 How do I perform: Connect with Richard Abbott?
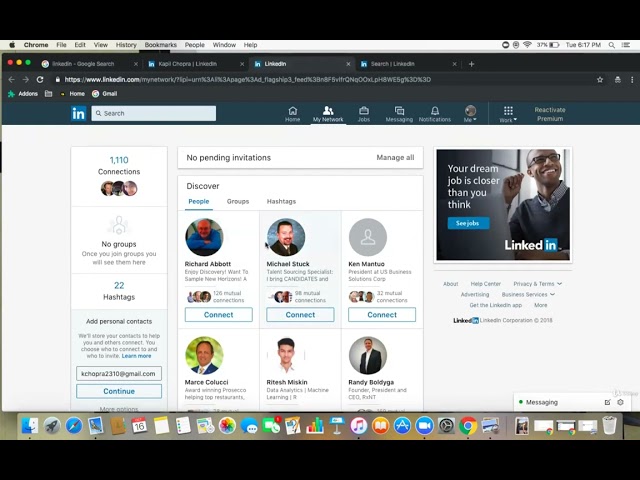[x=218, y=315]
